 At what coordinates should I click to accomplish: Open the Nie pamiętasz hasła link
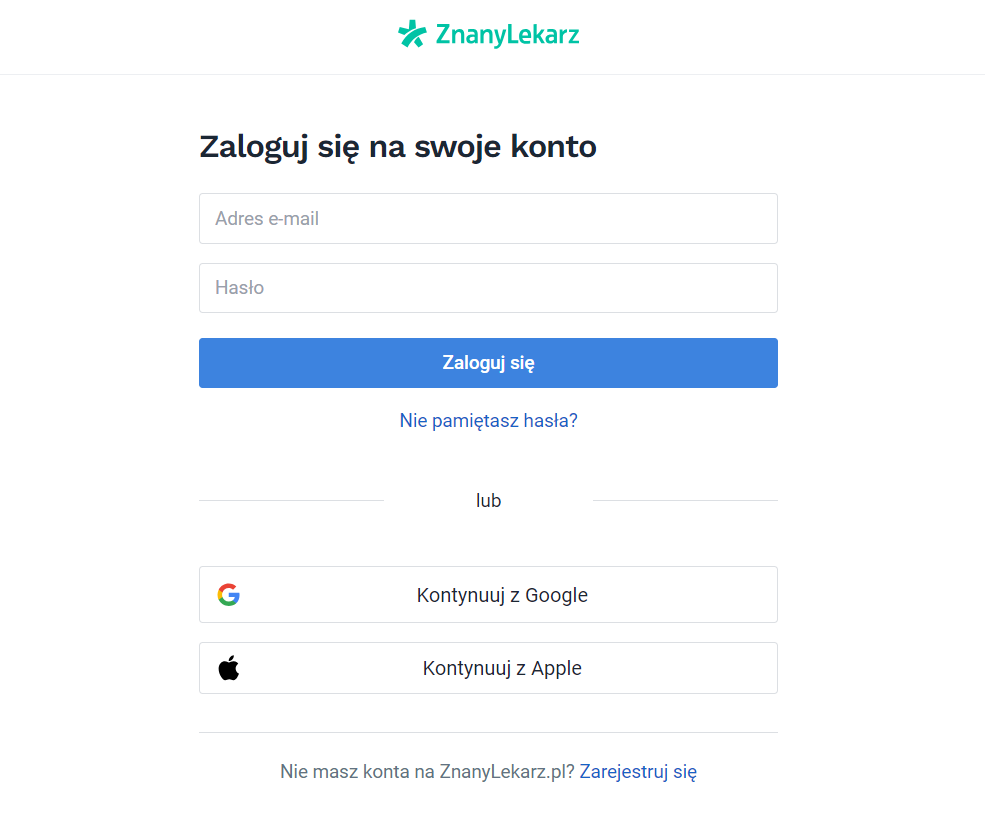(x=488, y=420)
